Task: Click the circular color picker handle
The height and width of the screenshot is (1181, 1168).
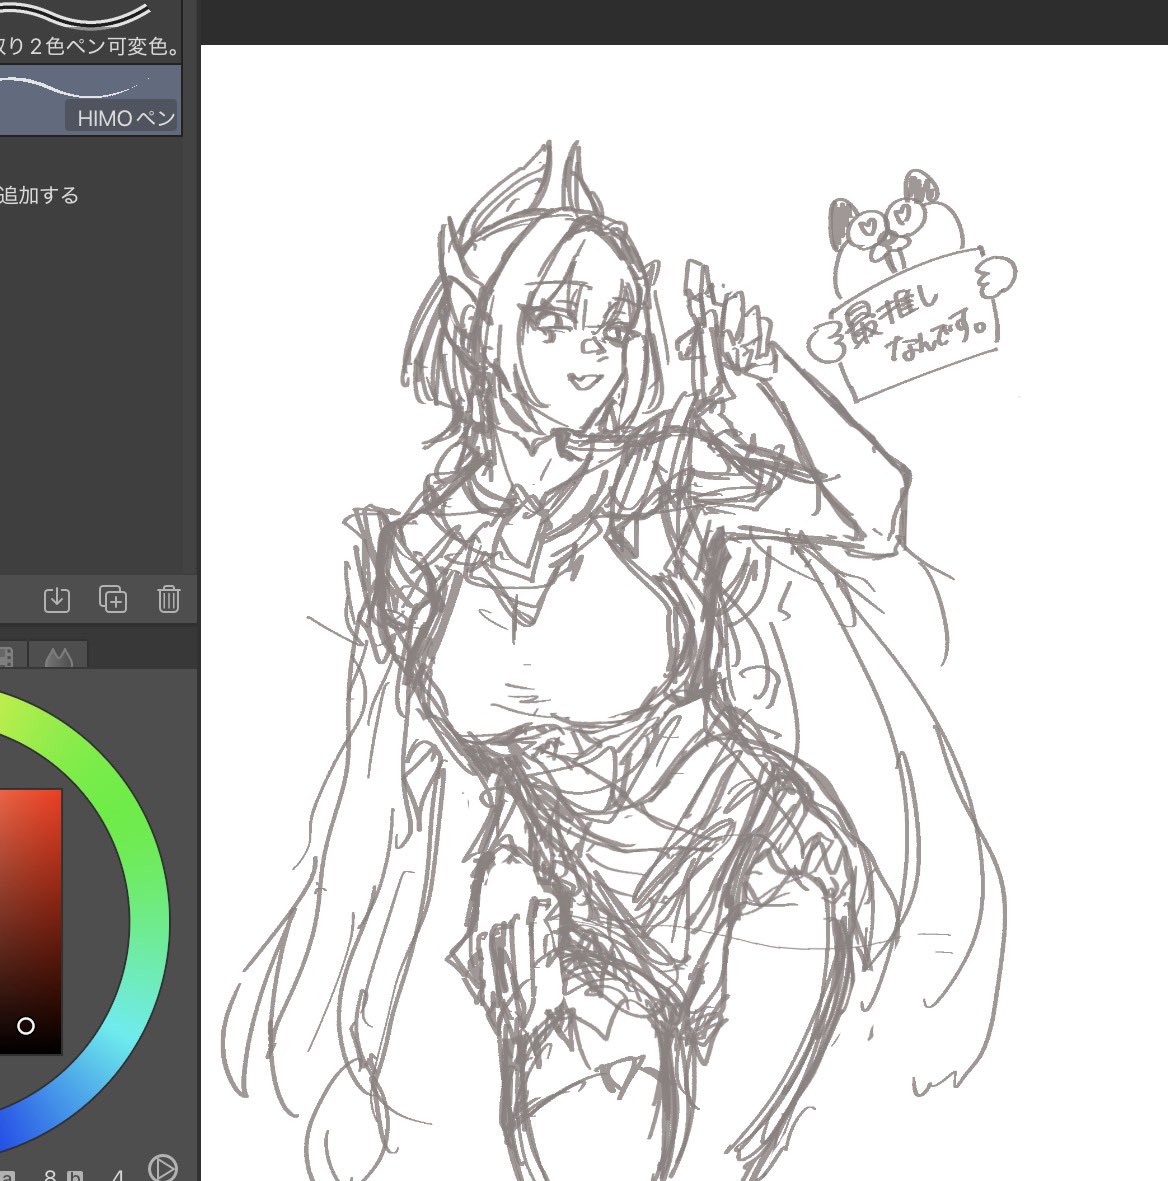Action: (x=26, y=1026)
